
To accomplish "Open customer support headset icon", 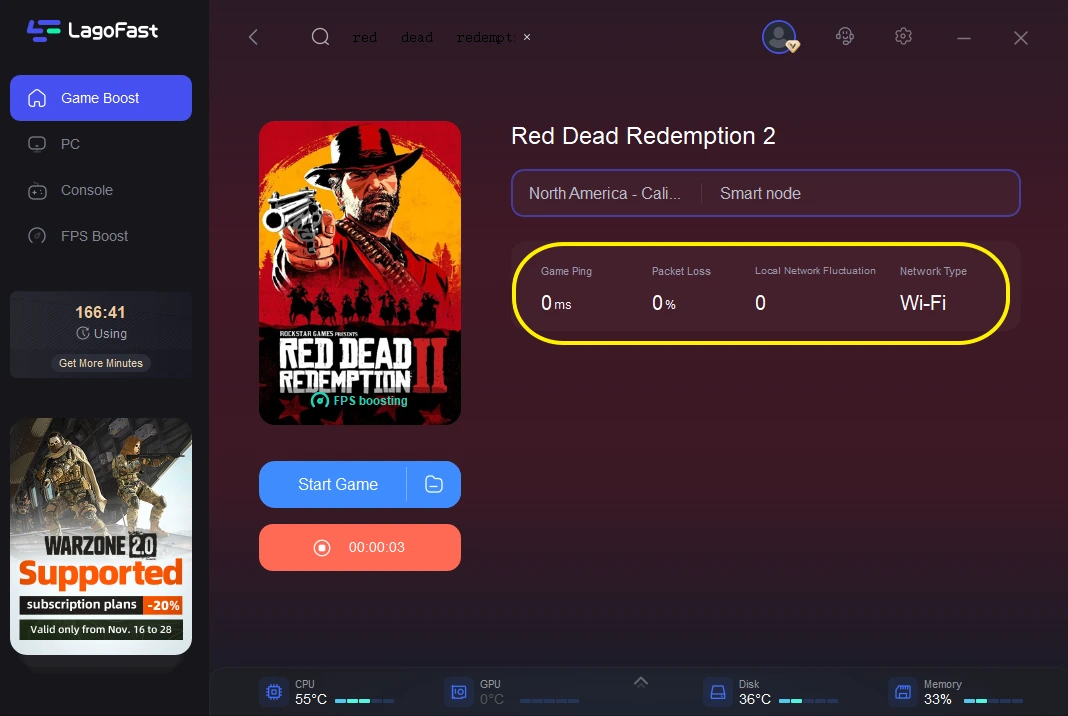I will [x=845, y=36].
